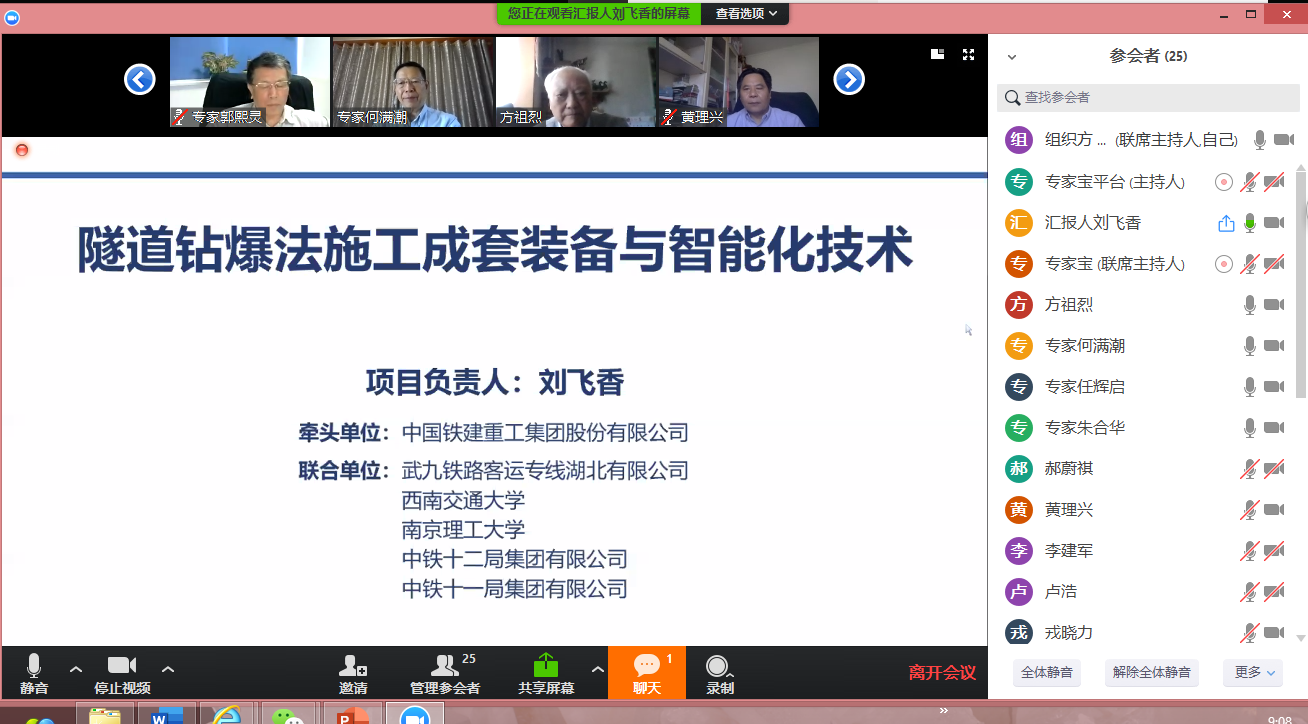1308x724 pixels.
Task: Open the manage participants panel icon
Action: tap(444, 666)
